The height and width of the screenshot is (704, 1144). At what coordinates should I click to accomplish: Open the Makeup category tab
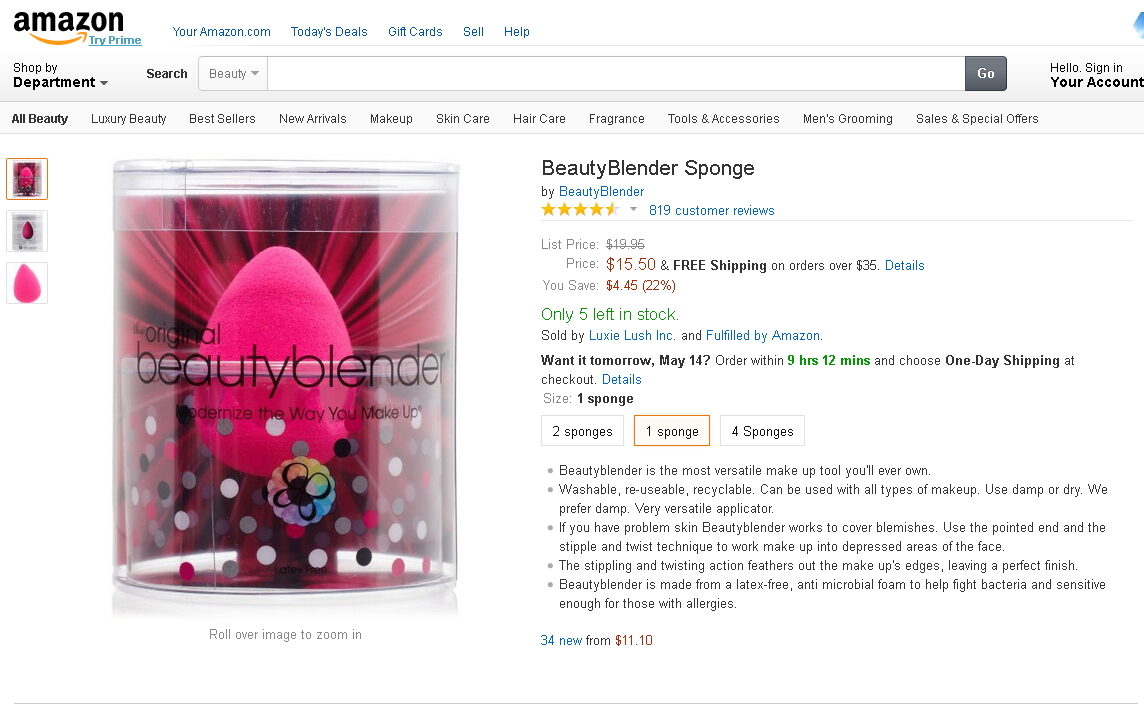[x=391, y=118]
